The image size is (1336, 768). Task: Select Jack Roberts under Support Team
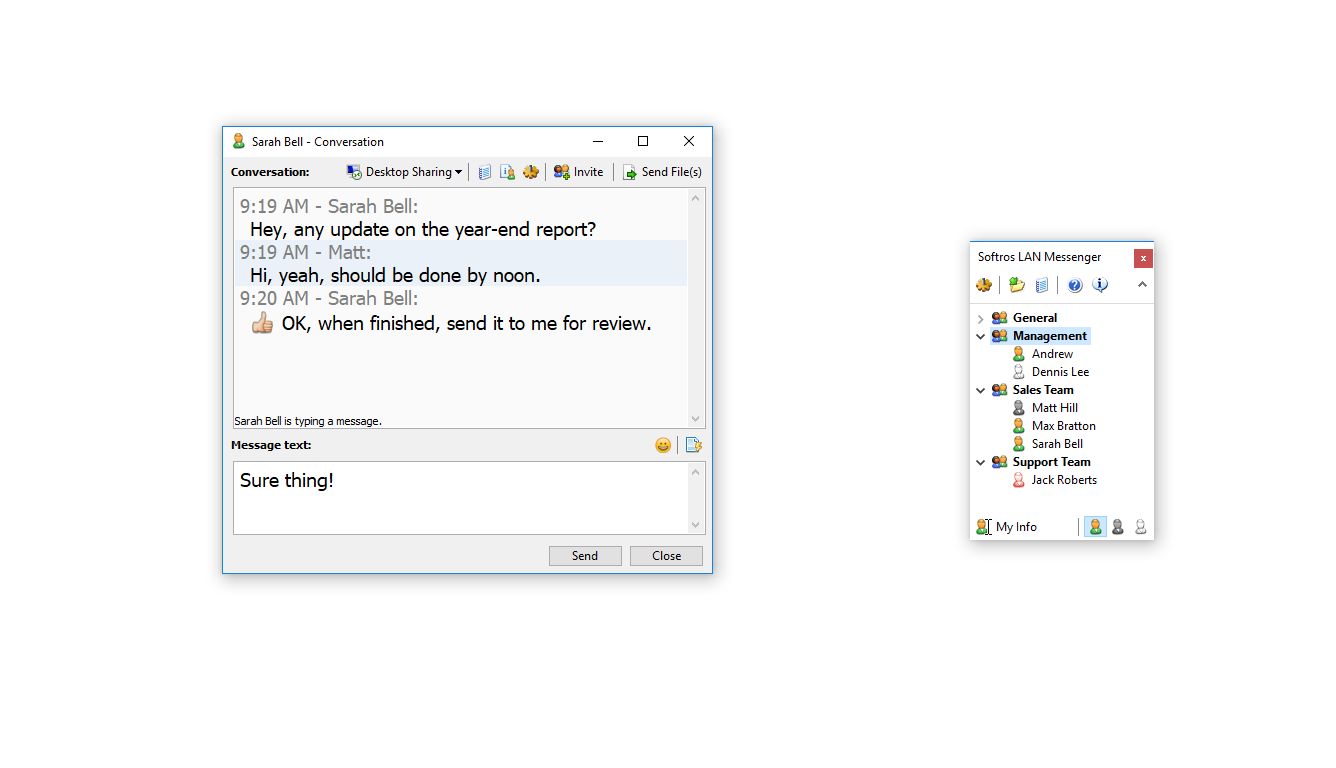click(1064, 480)
